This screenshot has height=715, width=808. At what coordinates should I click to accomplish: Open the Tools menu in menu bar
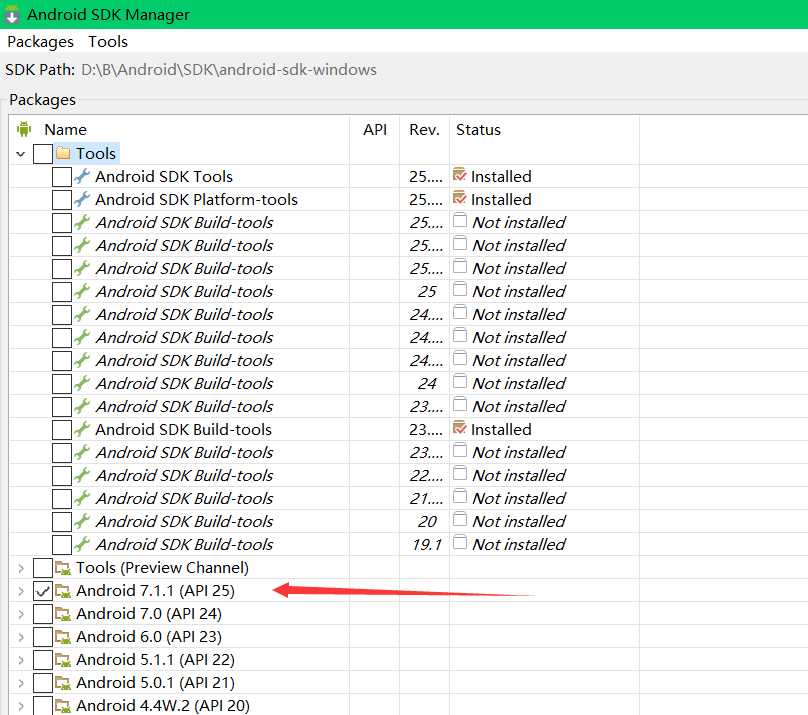[108, 41]
